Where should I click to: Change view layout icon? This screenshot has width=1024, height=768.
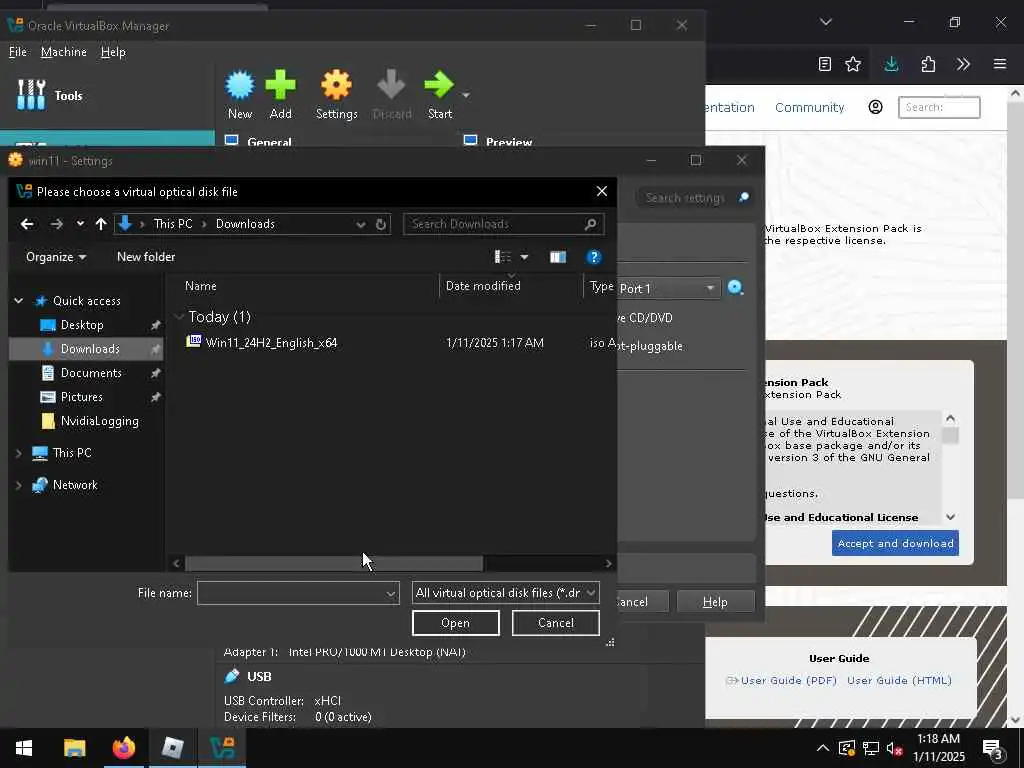click(503, 257)
